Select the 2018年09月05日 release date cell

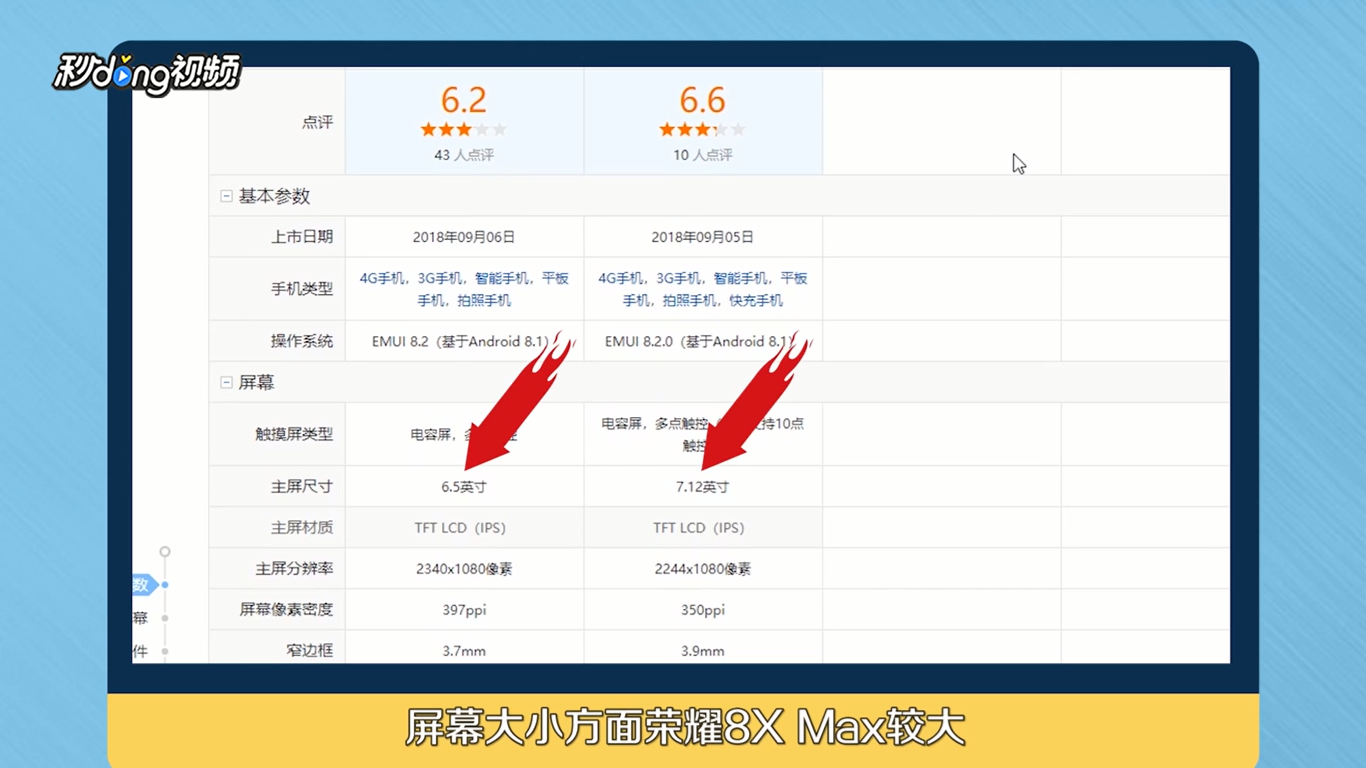coord(702,237)
